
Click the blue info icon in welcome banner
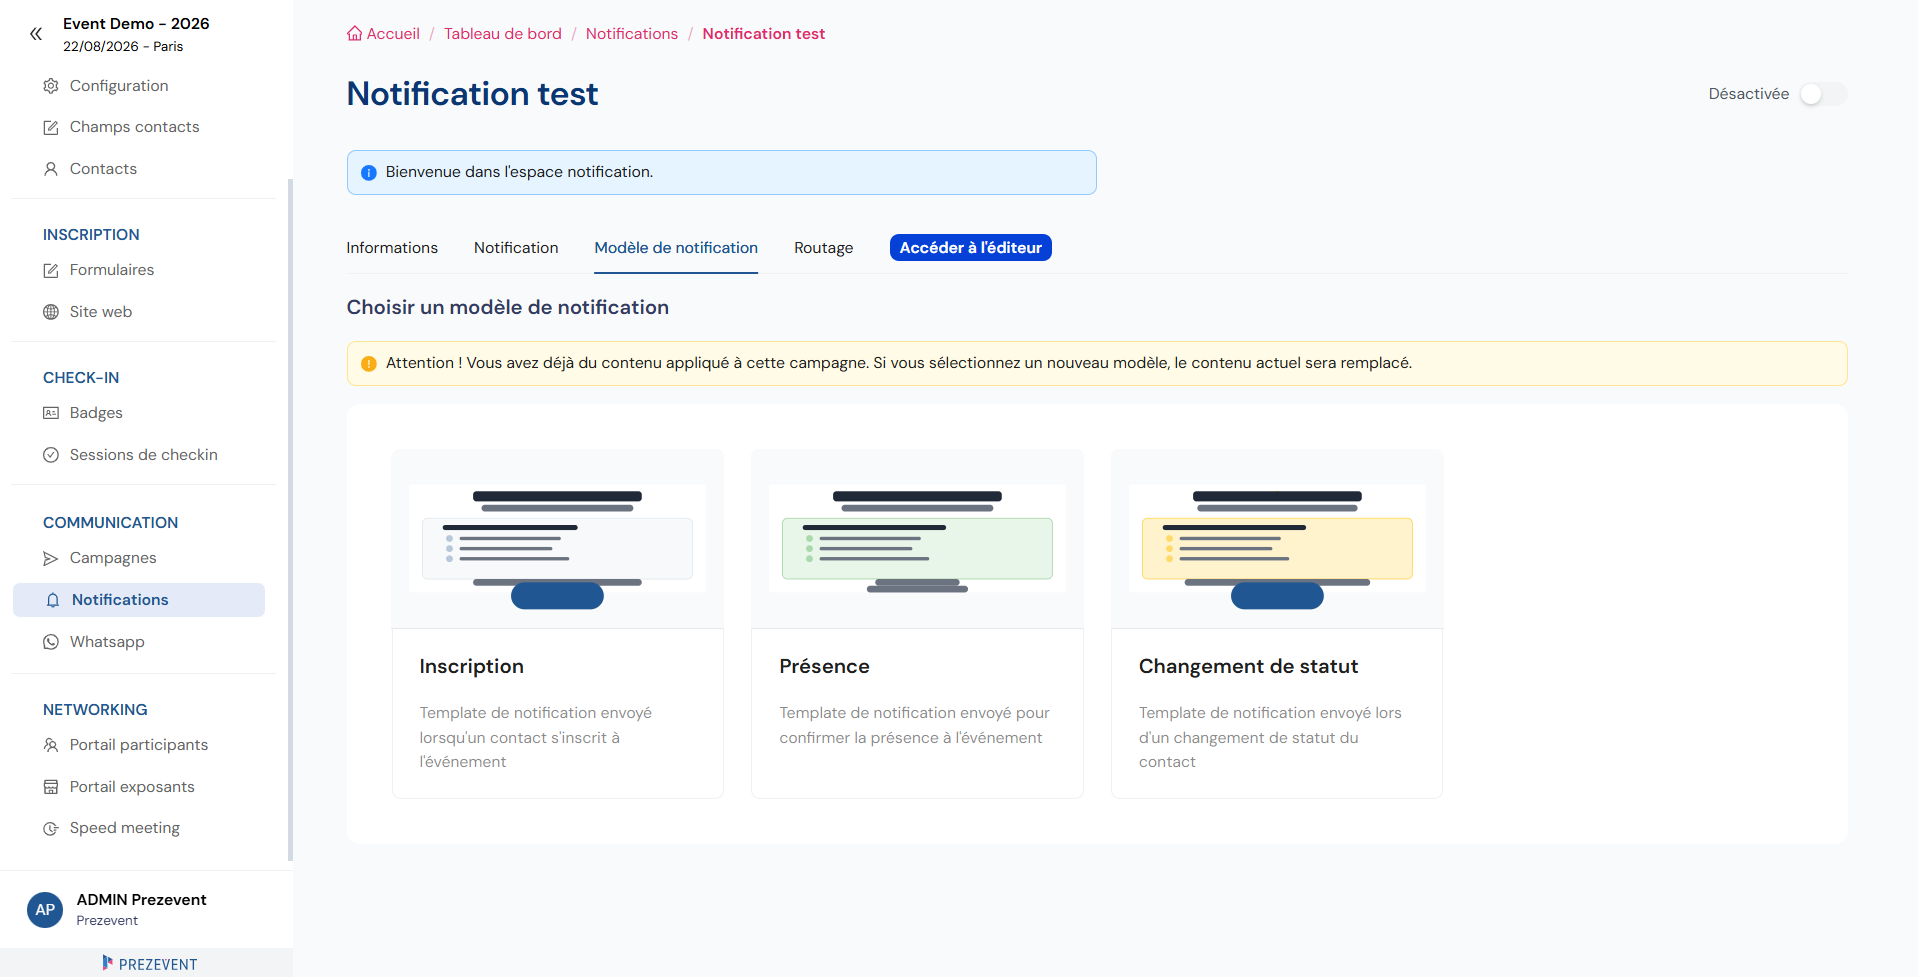pyautogui.click(x=368, y=173)
